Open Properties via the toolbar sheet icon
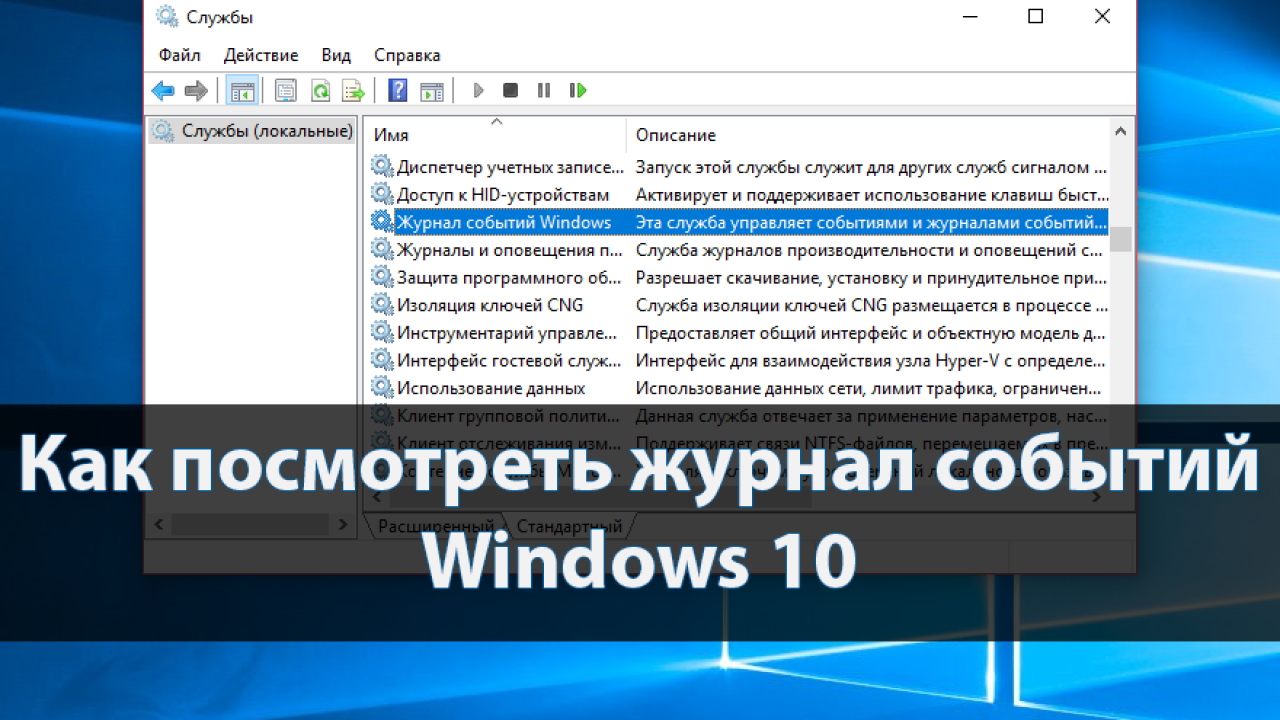Screen dimensions: 1280x720 coord(286,91)
